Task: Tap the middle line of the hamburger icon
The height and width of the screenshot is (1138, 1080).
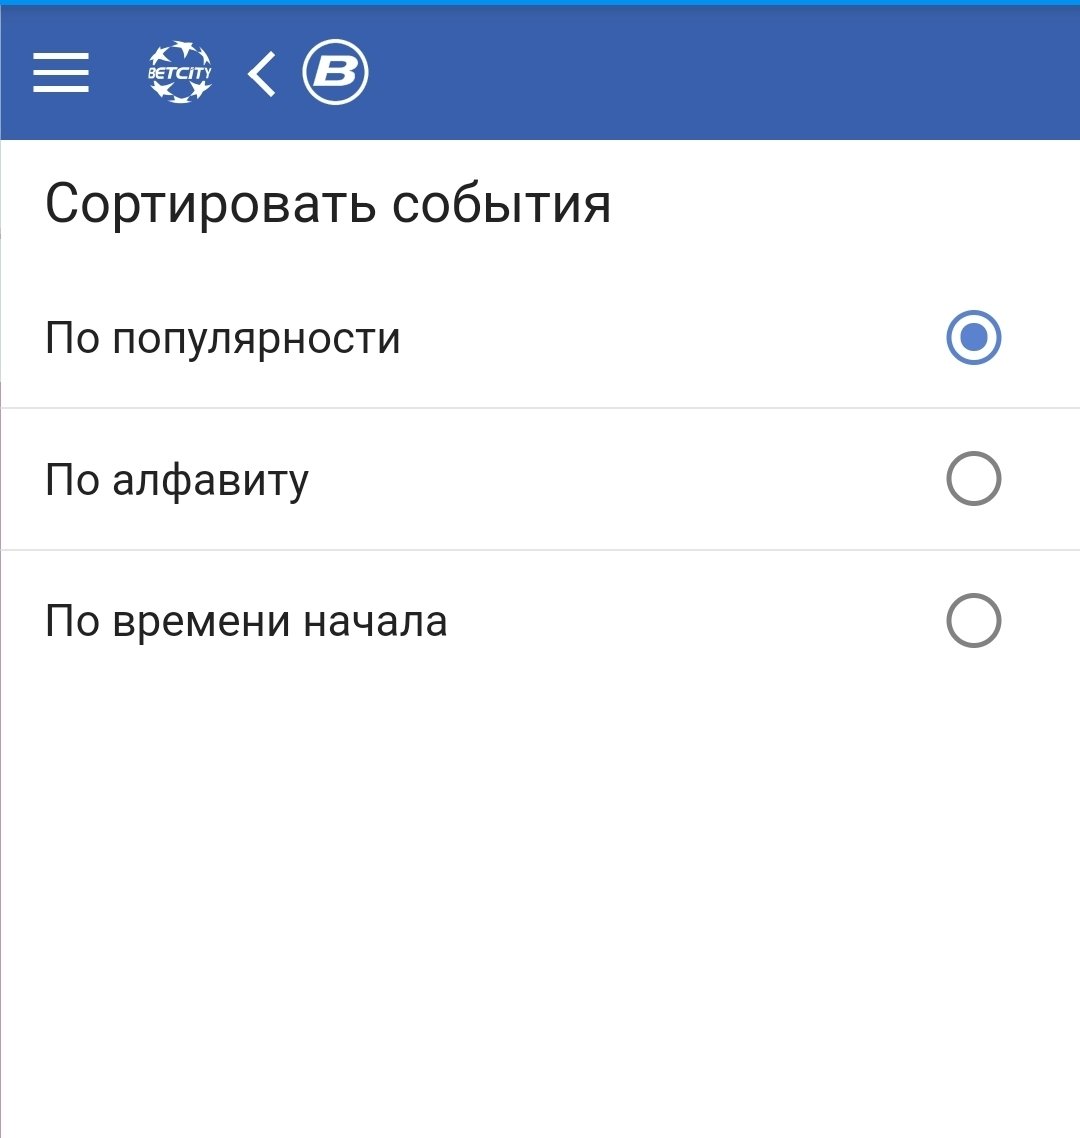Action: (x=61, y=73)
